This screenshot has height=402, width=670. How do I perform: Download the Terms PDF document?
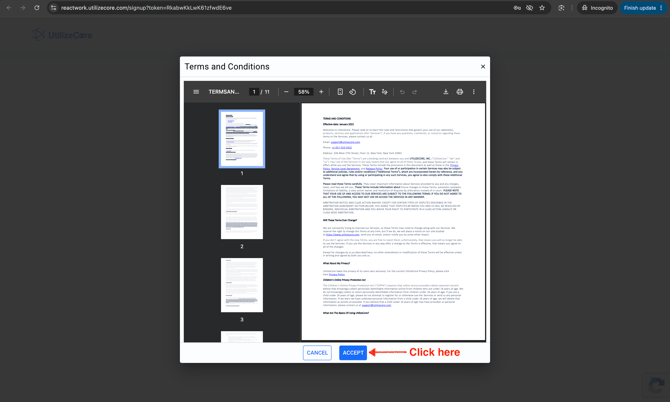pyautogui.click(x=446, y=92)
